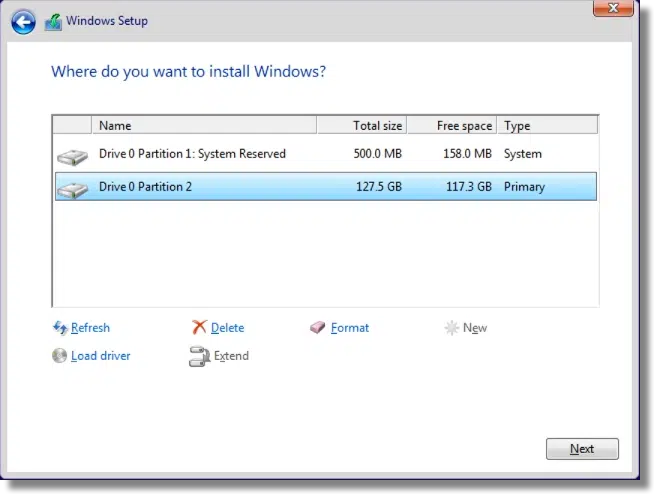
Task: Choose the Format link
Action: [x=350, y=328]
